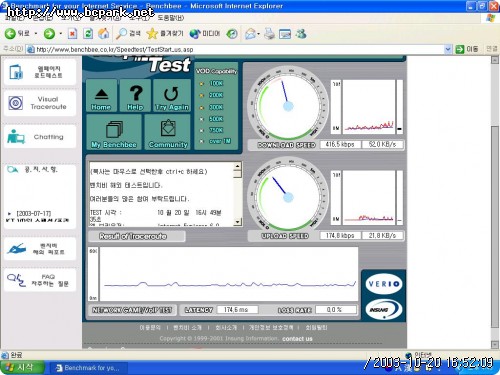Open the Help menu in menu bar
Image resolution: width=500 pixels, height=375 pixels.
[170, 18]
